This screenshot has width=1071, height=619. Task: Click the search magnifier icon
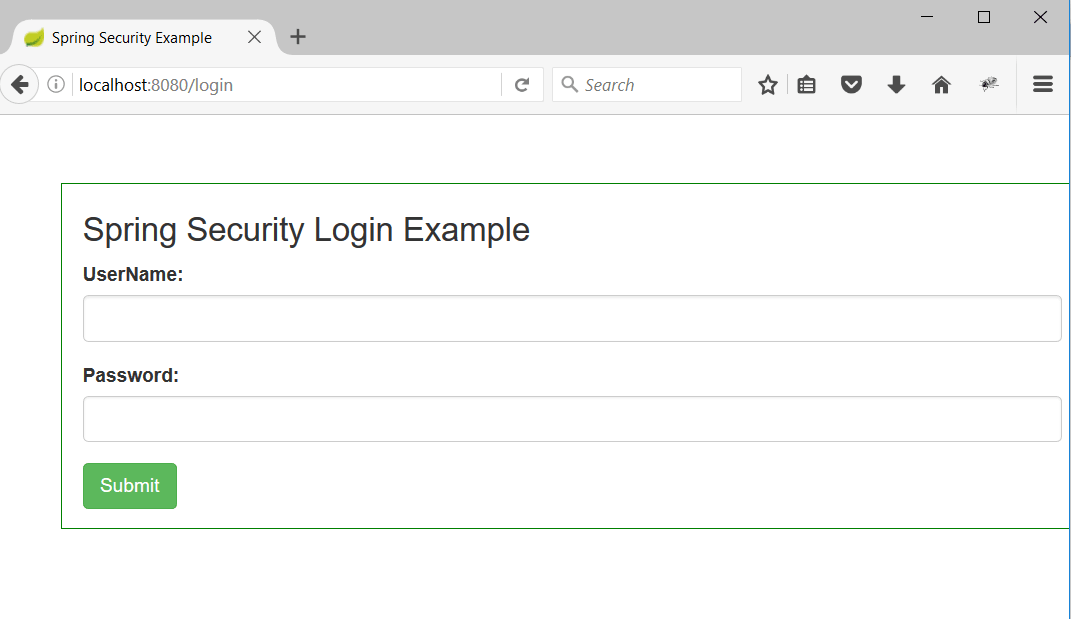coord(570,84)
